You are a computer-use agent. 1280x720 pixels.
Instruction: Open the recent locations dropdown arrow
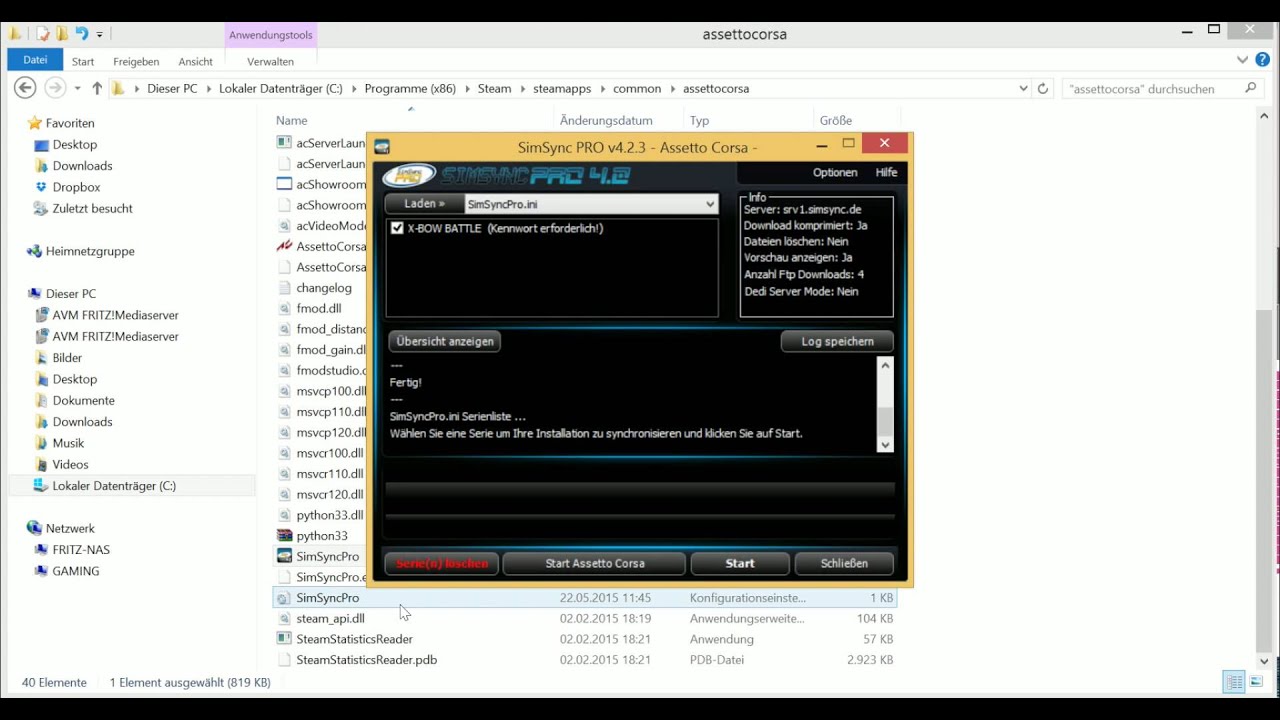pos(76,89)
